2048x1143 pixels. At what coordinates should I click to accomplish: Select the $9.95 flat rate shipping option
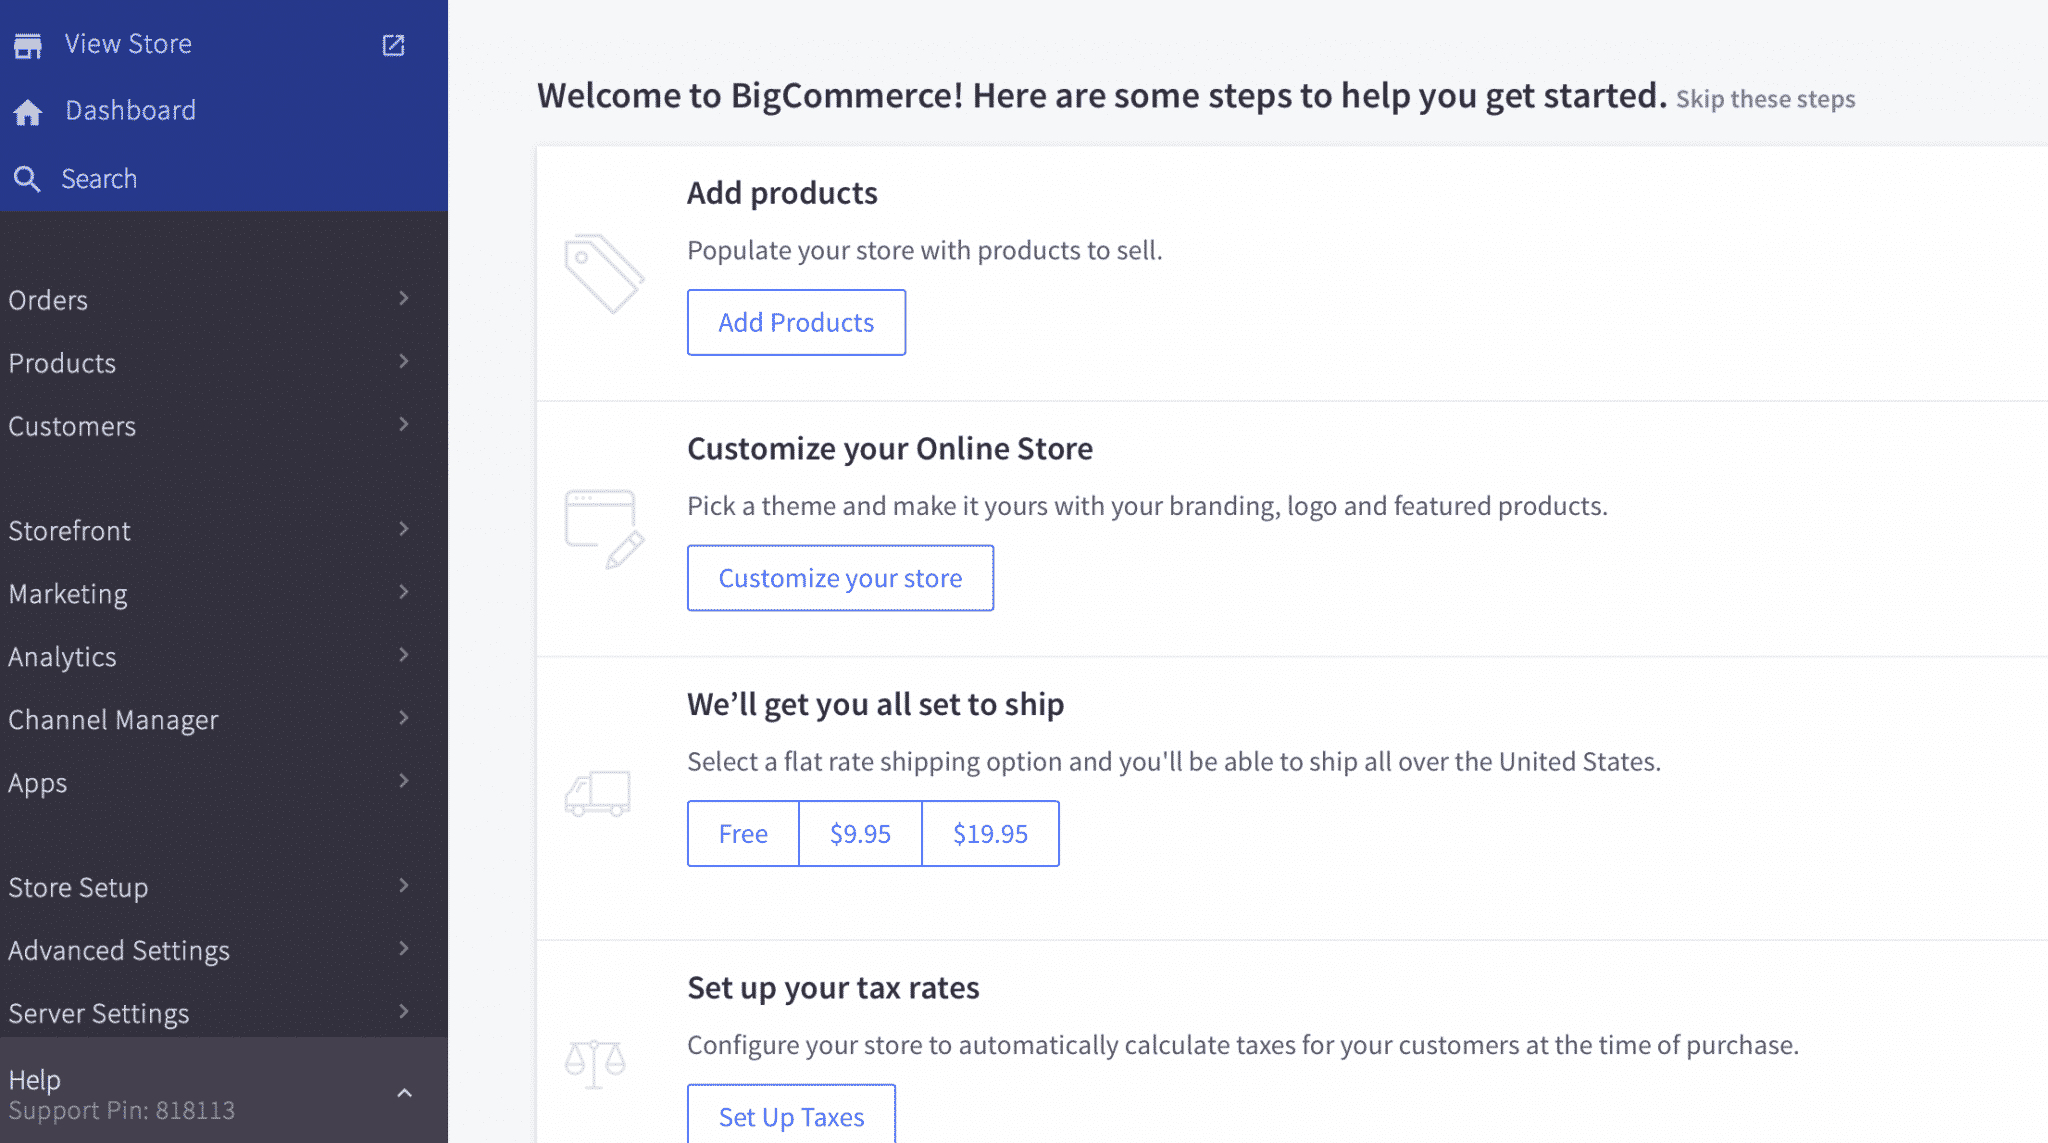860,833
